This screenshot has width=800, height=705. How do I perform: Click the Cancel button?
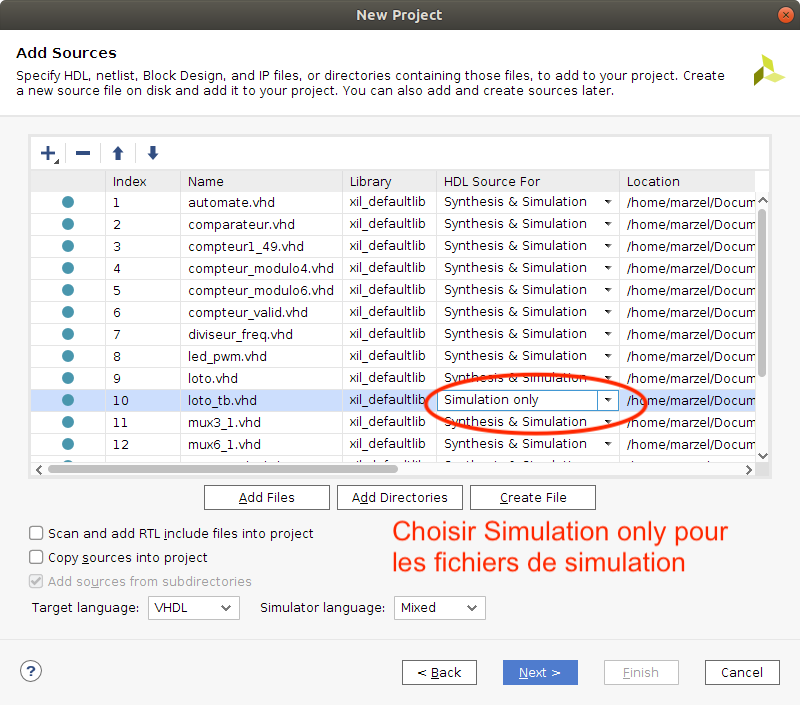(x=742, y=672)
